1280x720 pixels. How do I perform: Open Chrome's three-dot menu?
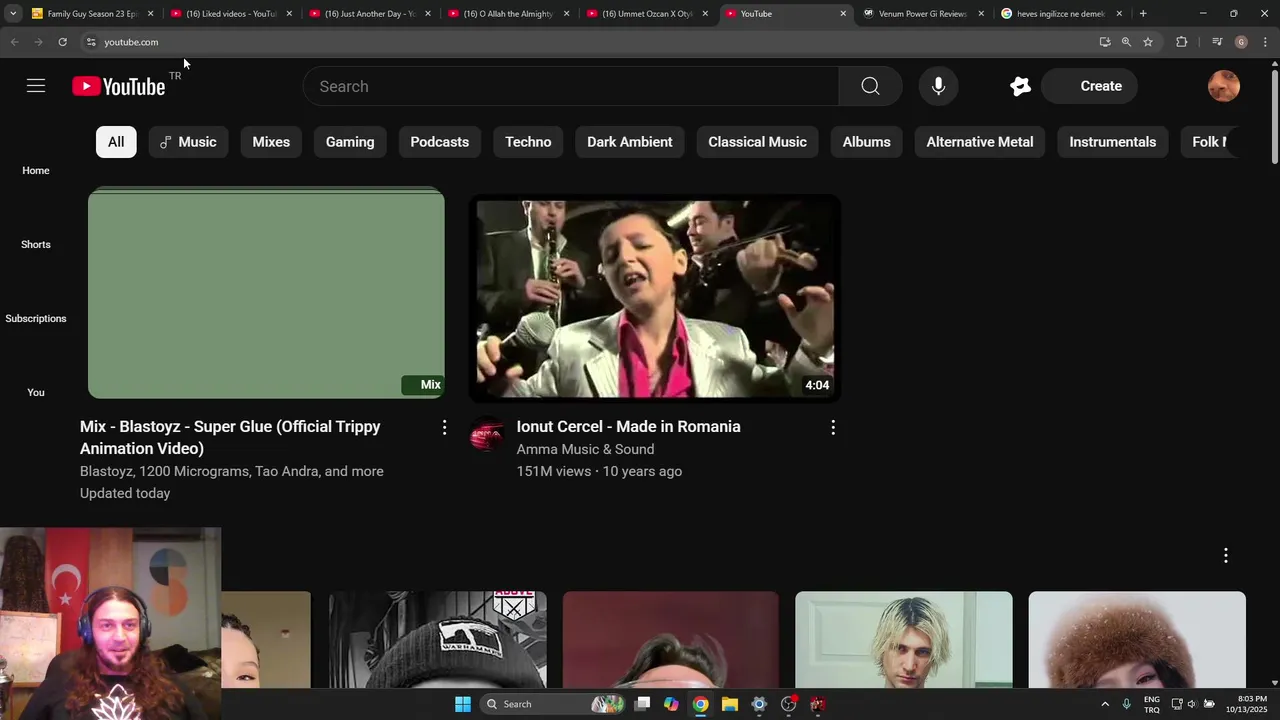1265,42
